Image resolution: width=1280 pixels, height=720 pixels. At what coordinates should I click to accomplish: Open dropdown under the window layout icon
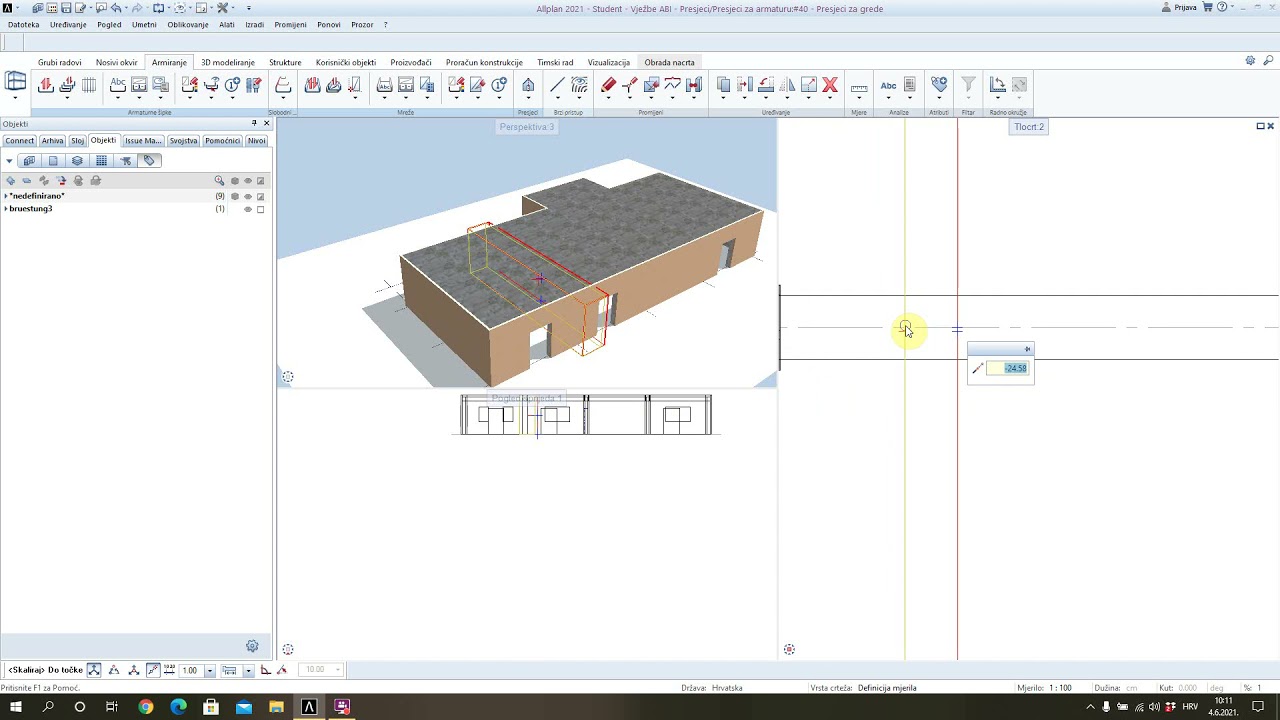[15, 98]
